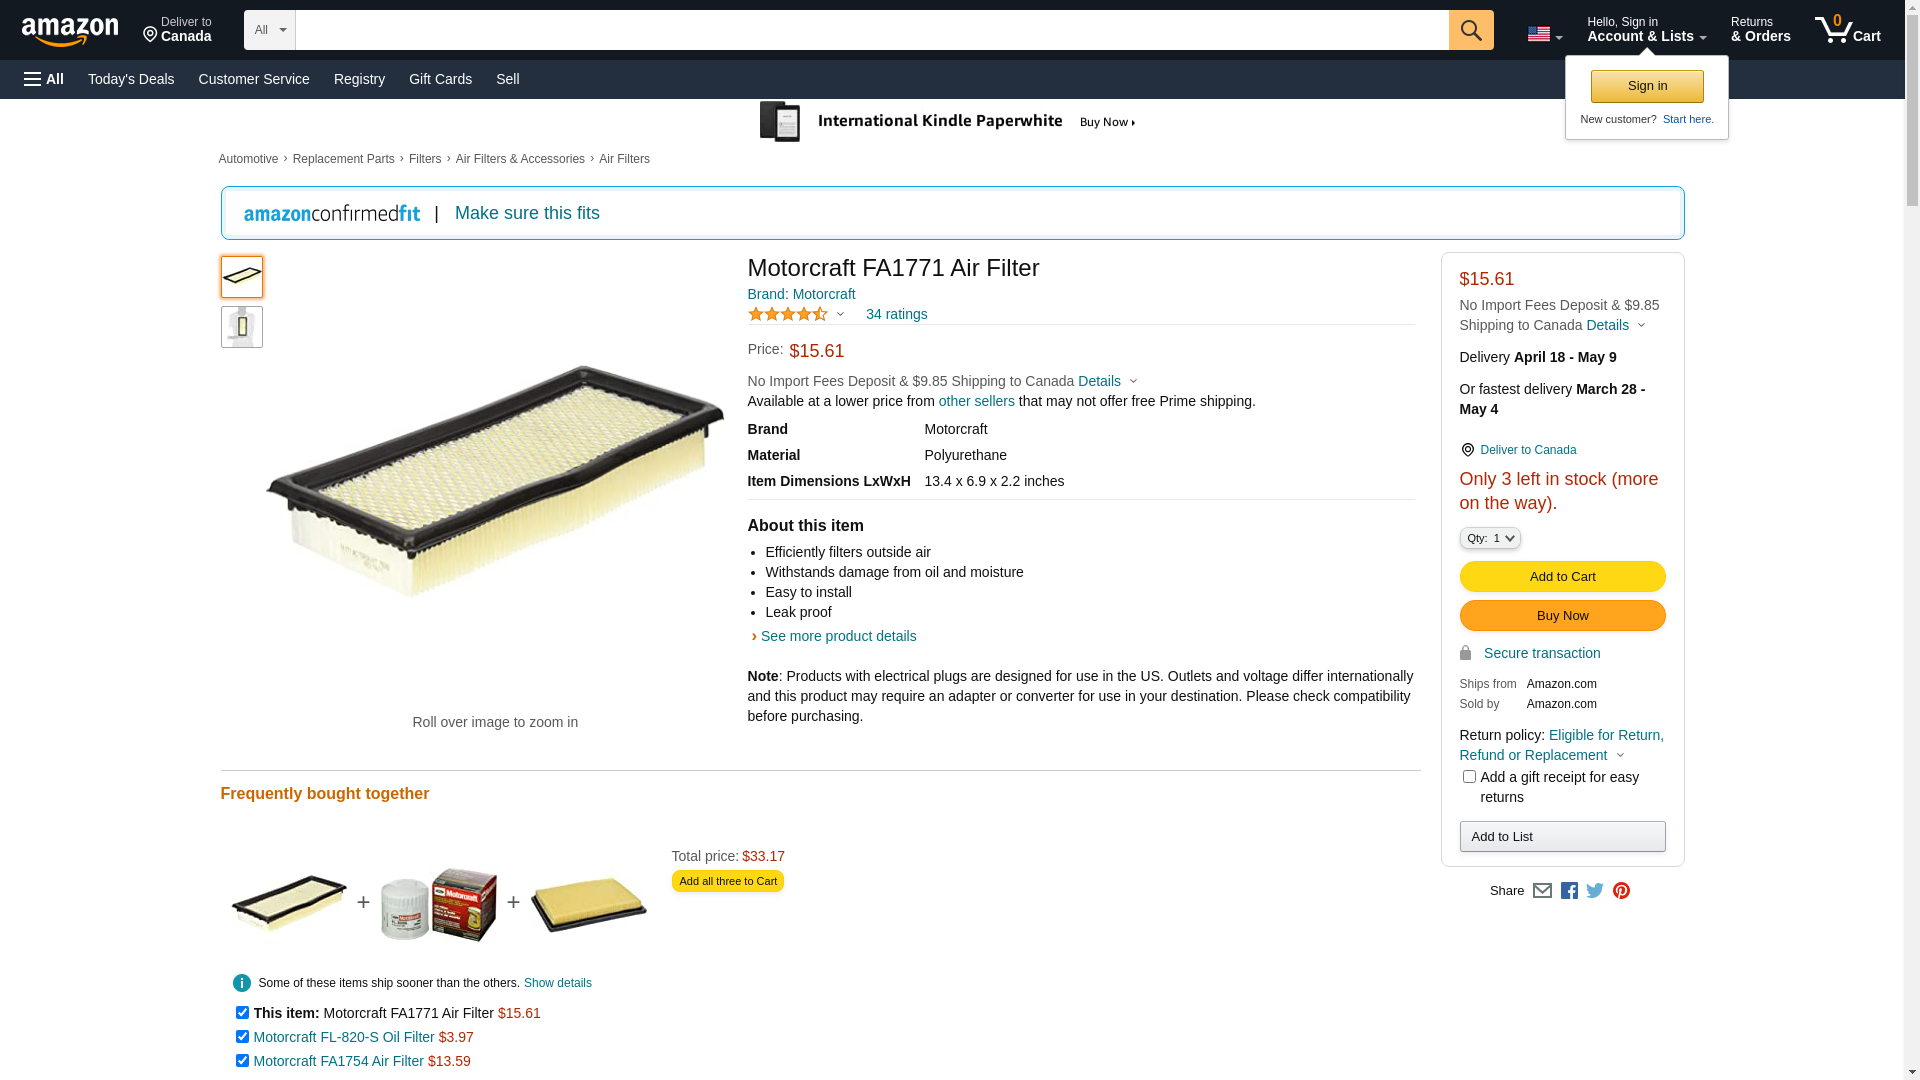The height and width of the screenshot is (1080, 1920).
Task: Share product on Pinterest
Action: click(x=1621, y=890)
